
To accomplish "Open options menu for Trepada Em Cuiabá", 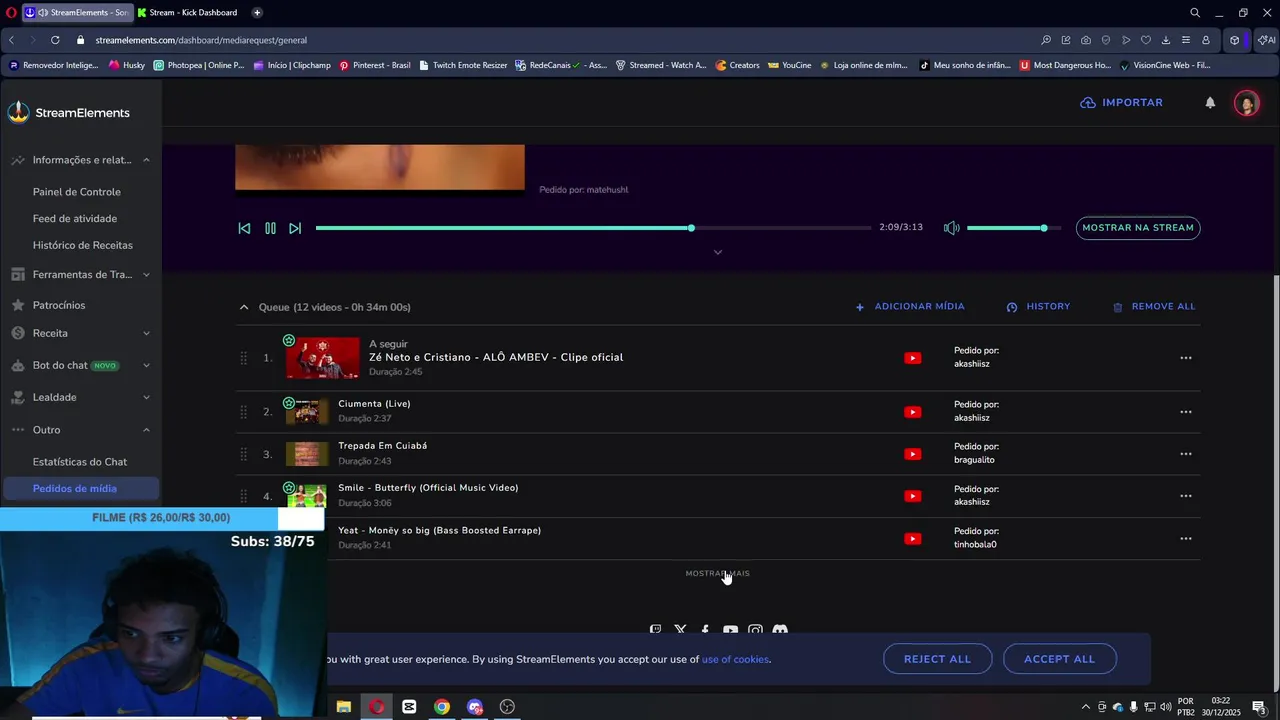I will pyautogui.click(x=1185, y=454).
